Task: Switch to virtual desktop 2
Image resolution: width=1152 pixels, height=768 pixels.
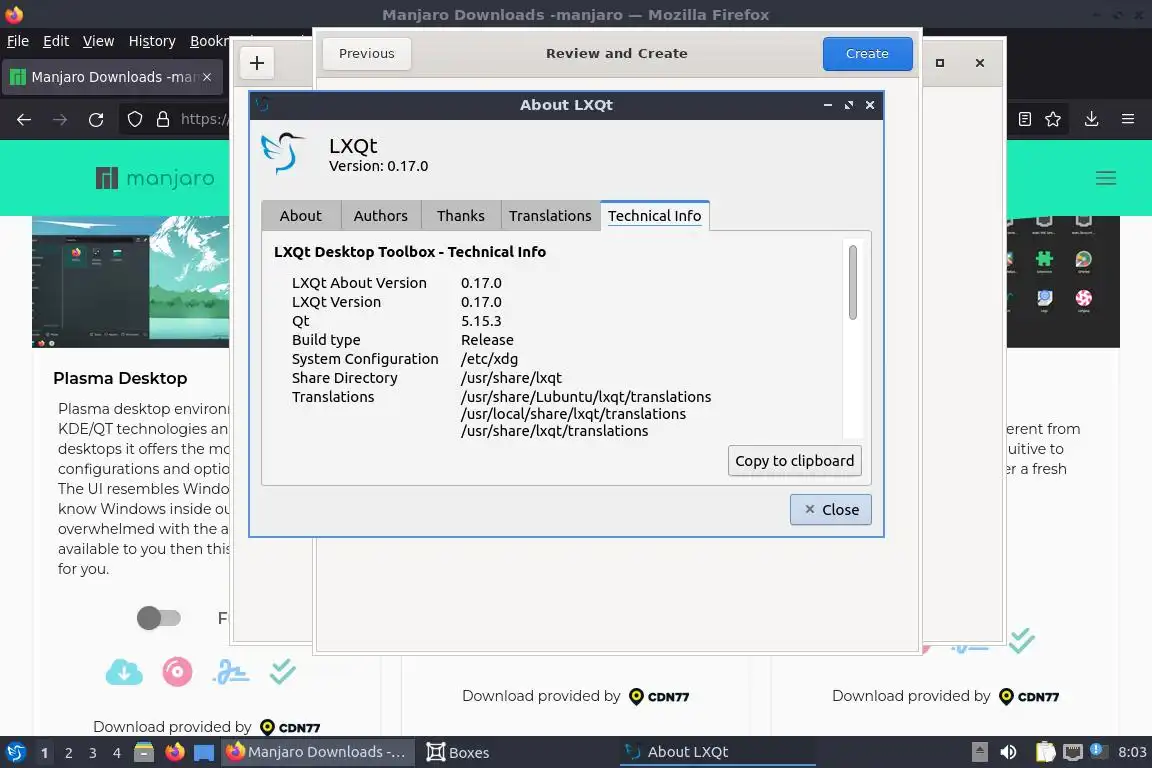Action: coord(69,753)
